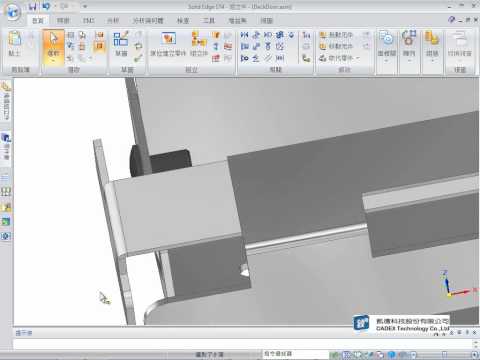Viewport: 480px width, 360px height.
Task: Select the first Mate relationship icon in Relate group
Action: tap(244, 35)
